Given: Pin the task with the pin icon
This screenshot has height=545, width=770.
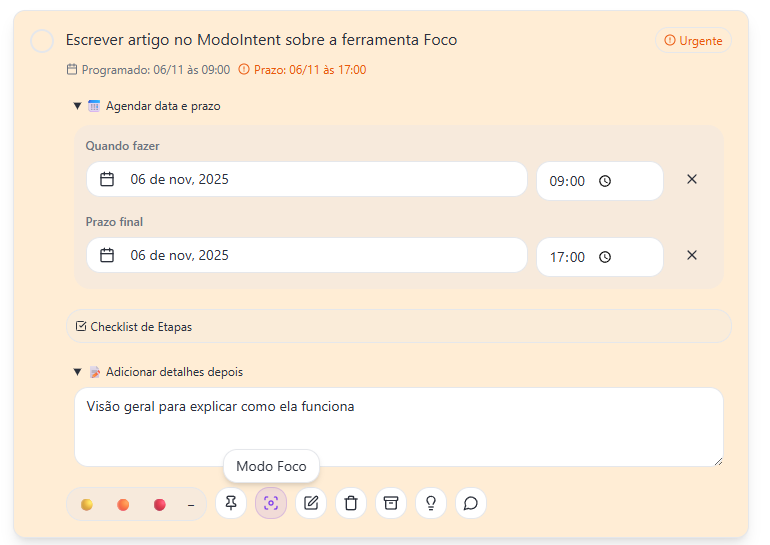Looking at the screenshot, I should click(231, 503).
